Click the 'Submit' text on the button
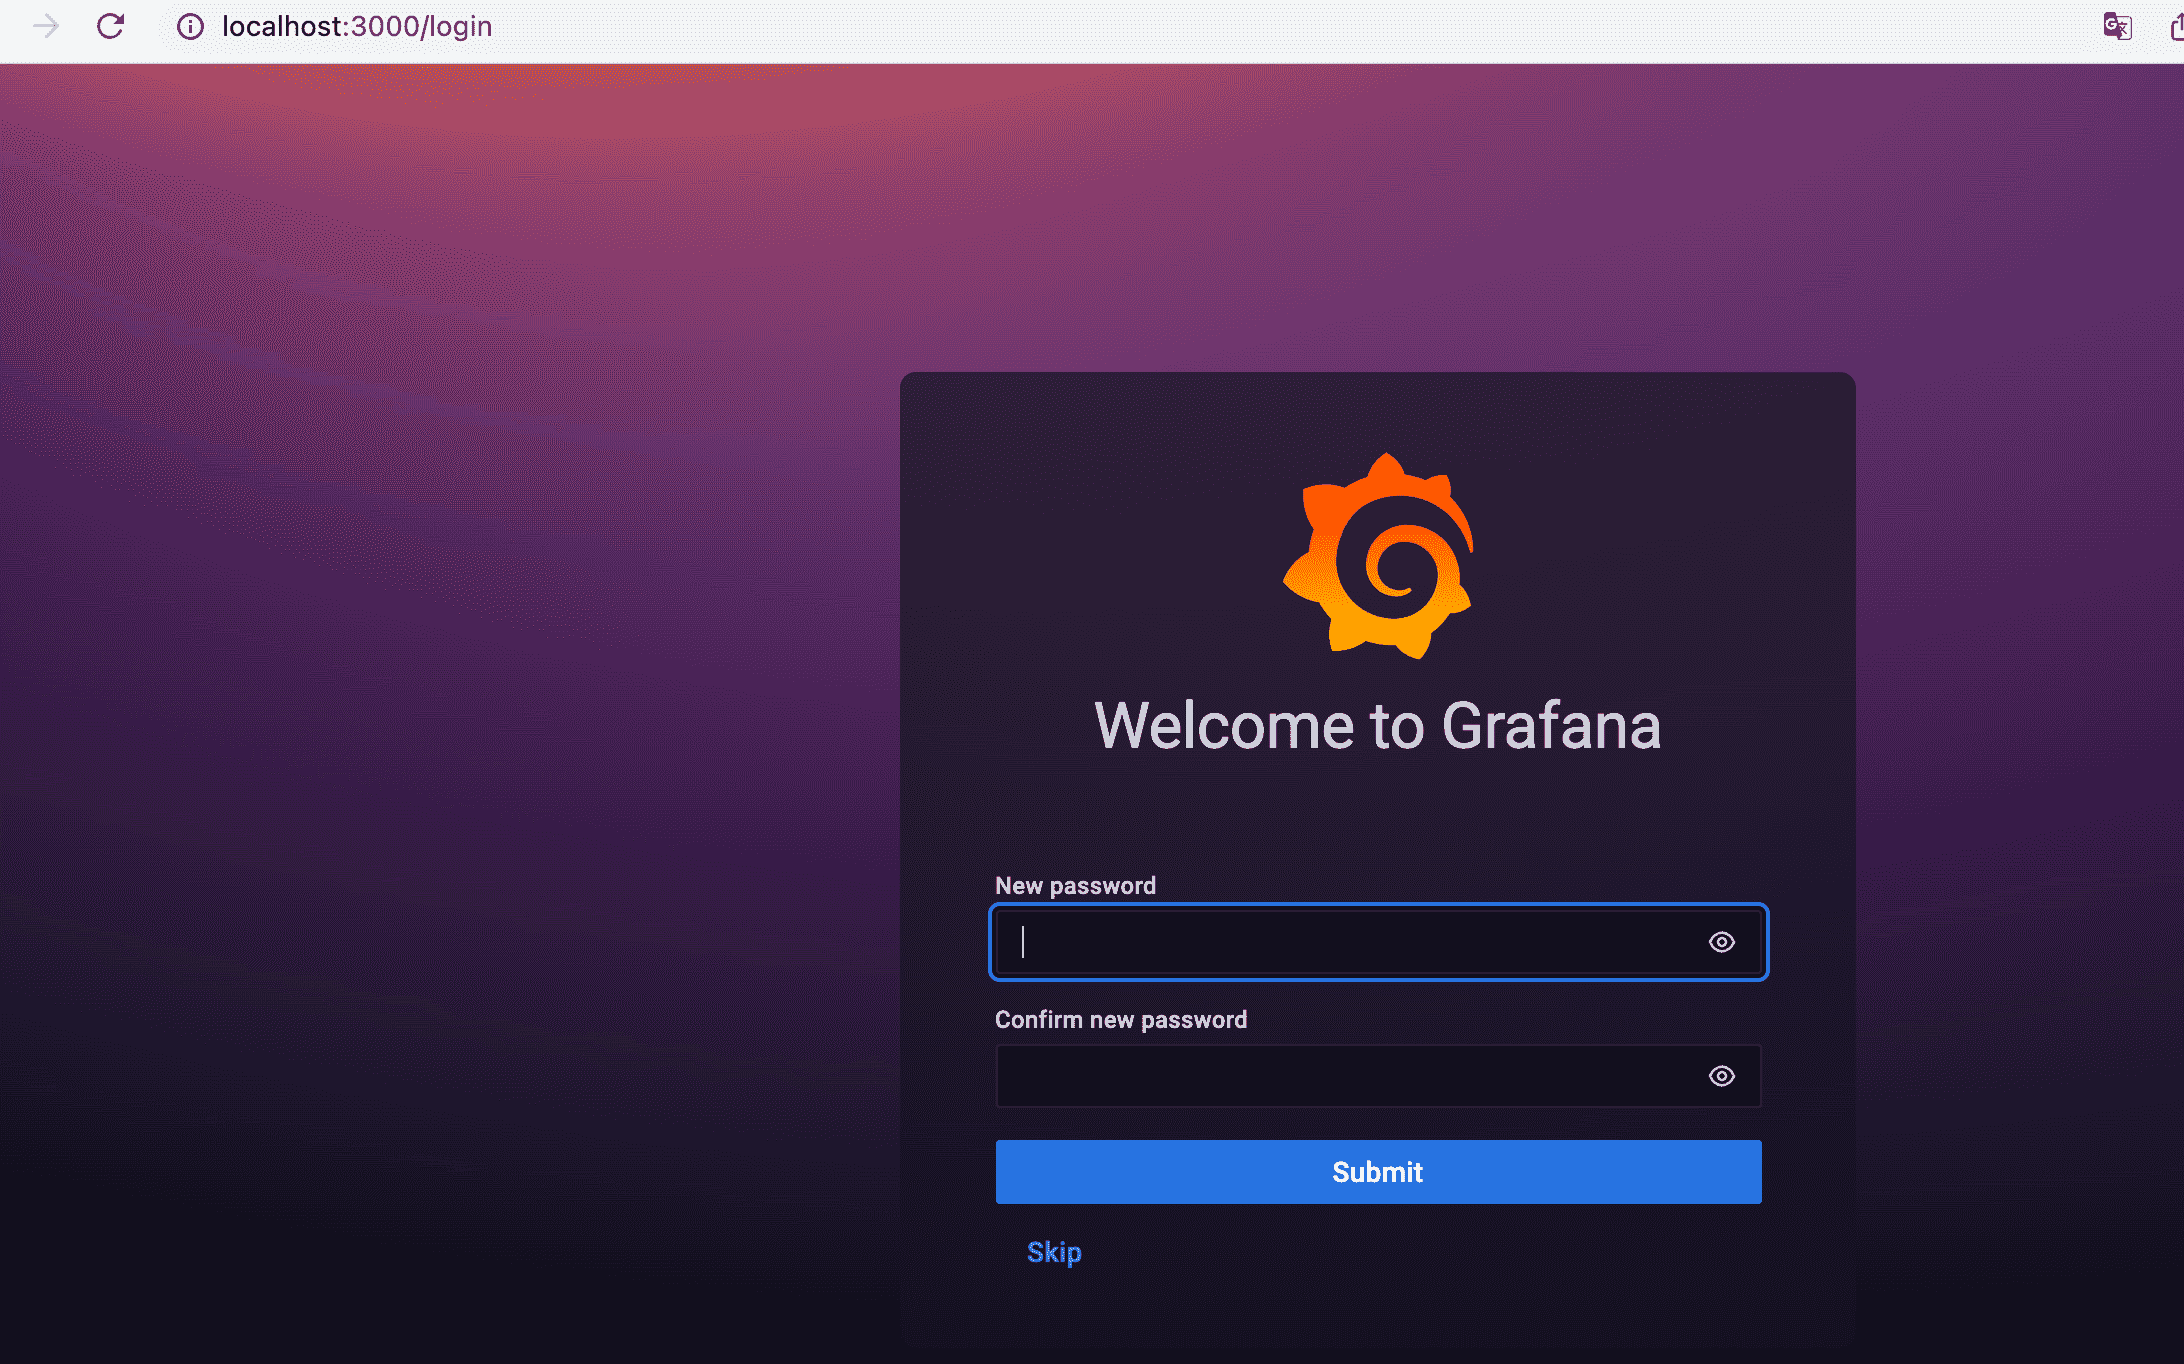The width and height of the screenshot is (2184, 1364). (x=1377, y=1172)
